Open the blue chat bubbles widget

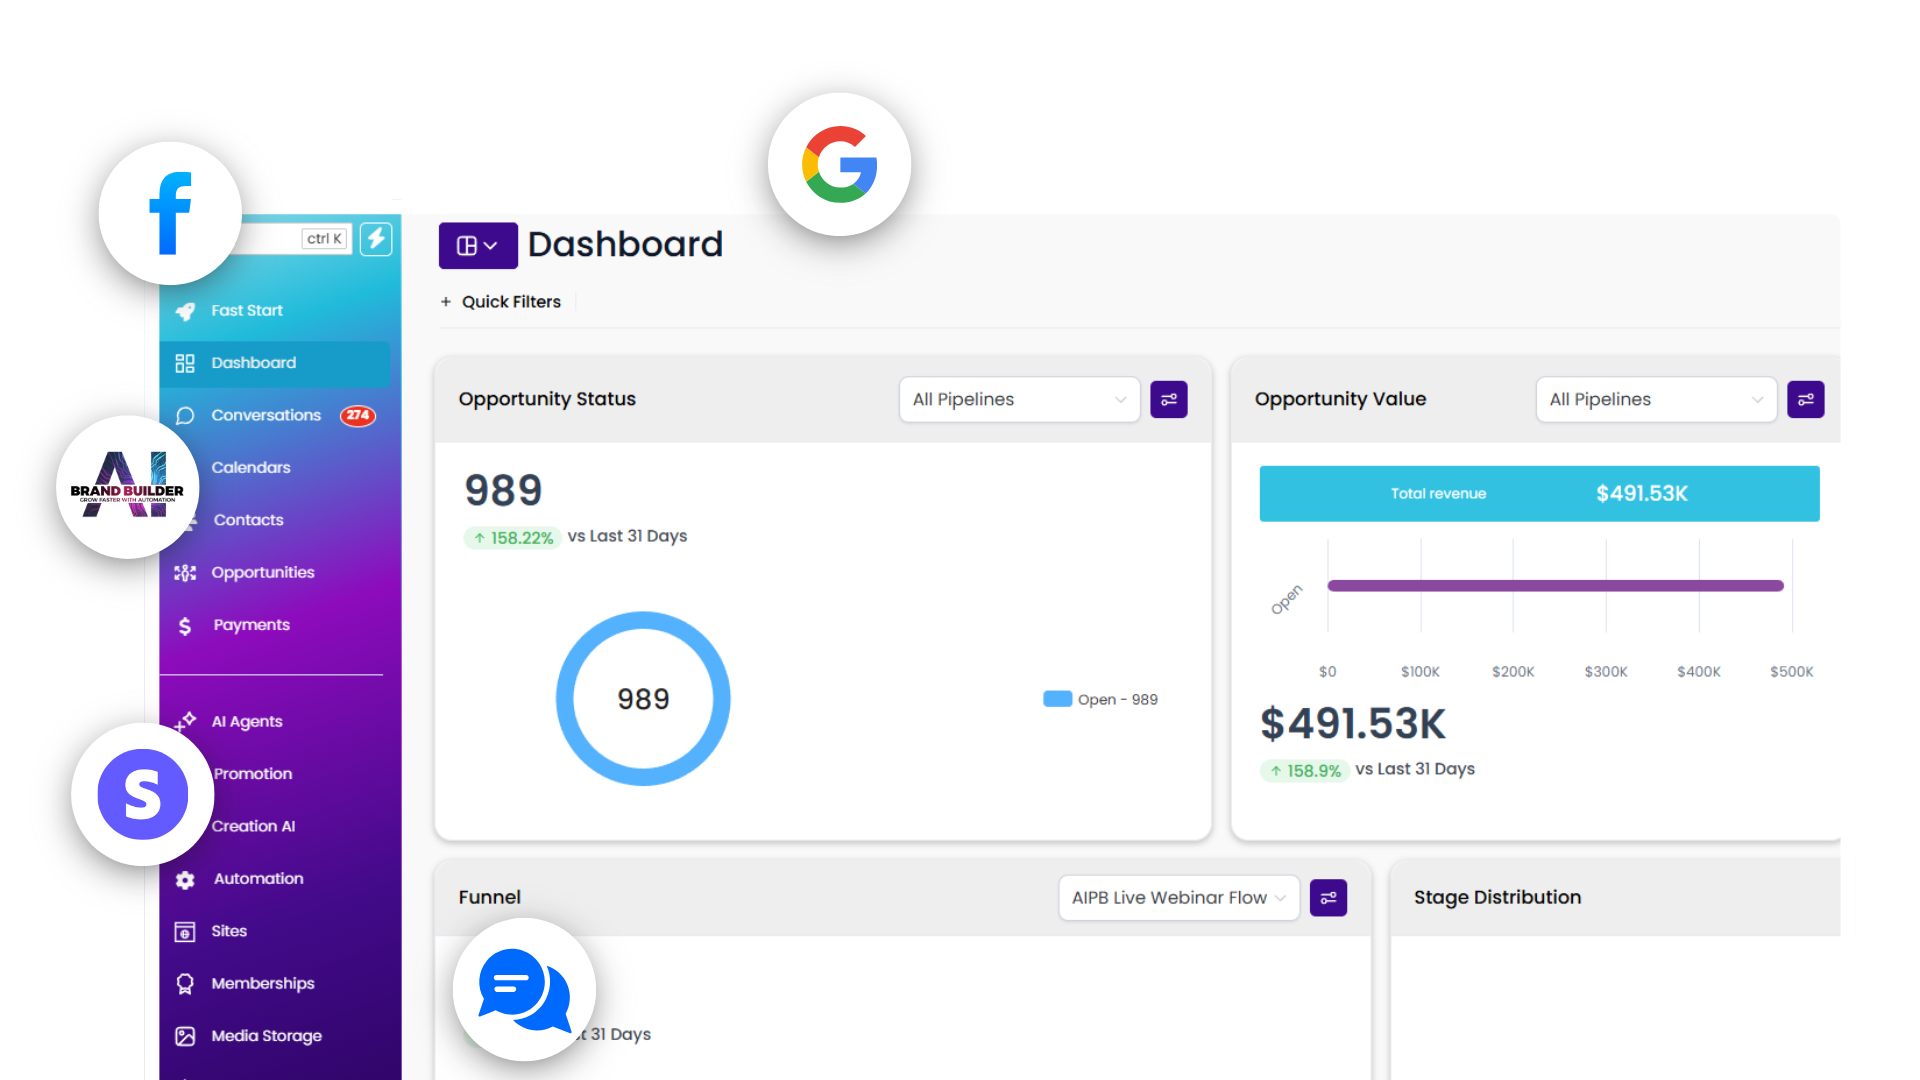[524, 989]
